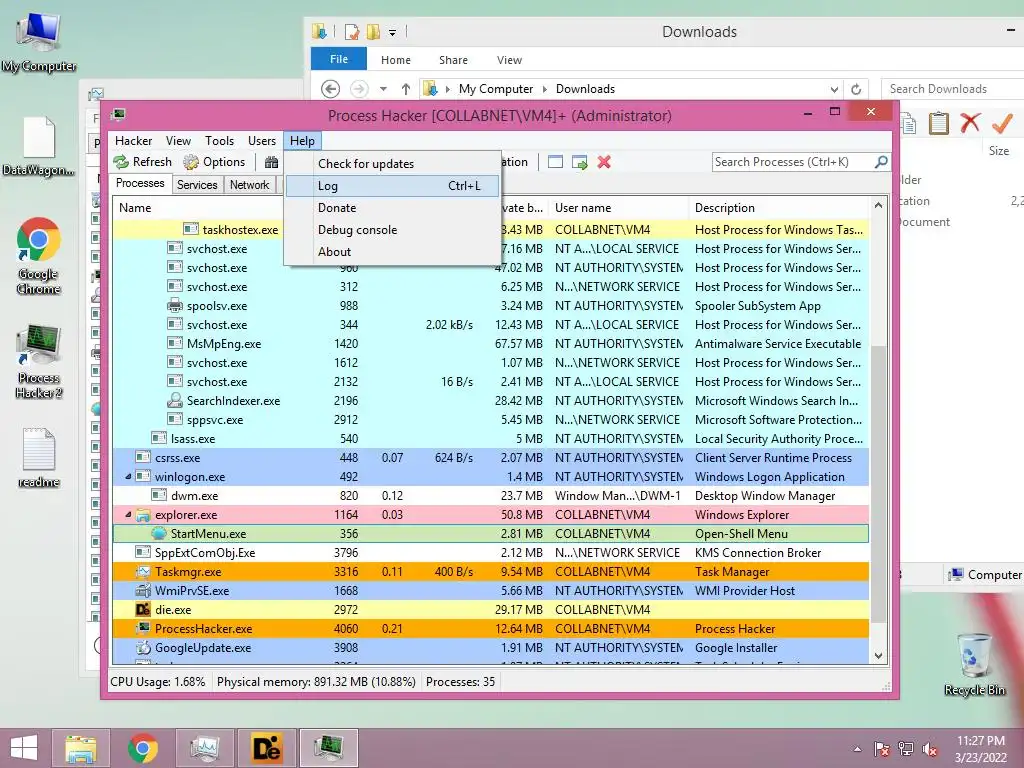Select Google Chrome desktop shortcut
The image size is (1024, 768).
pos(39,256)
